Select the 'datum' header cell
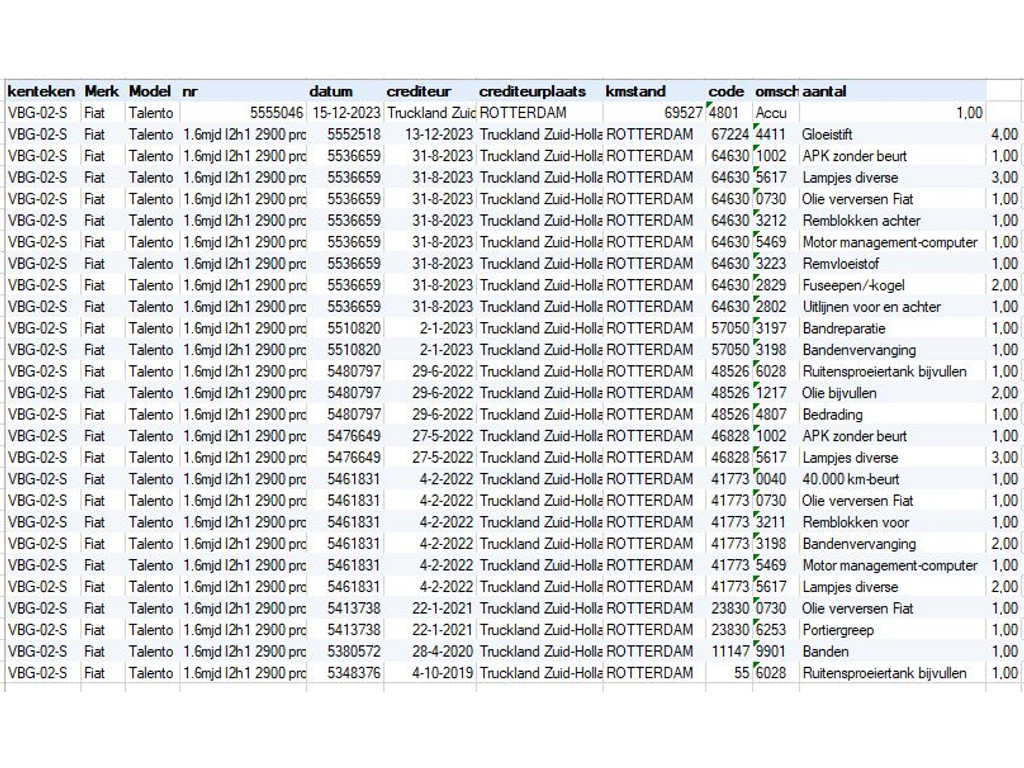This screenshot has width=1024, height=768. tap(345, 91)
